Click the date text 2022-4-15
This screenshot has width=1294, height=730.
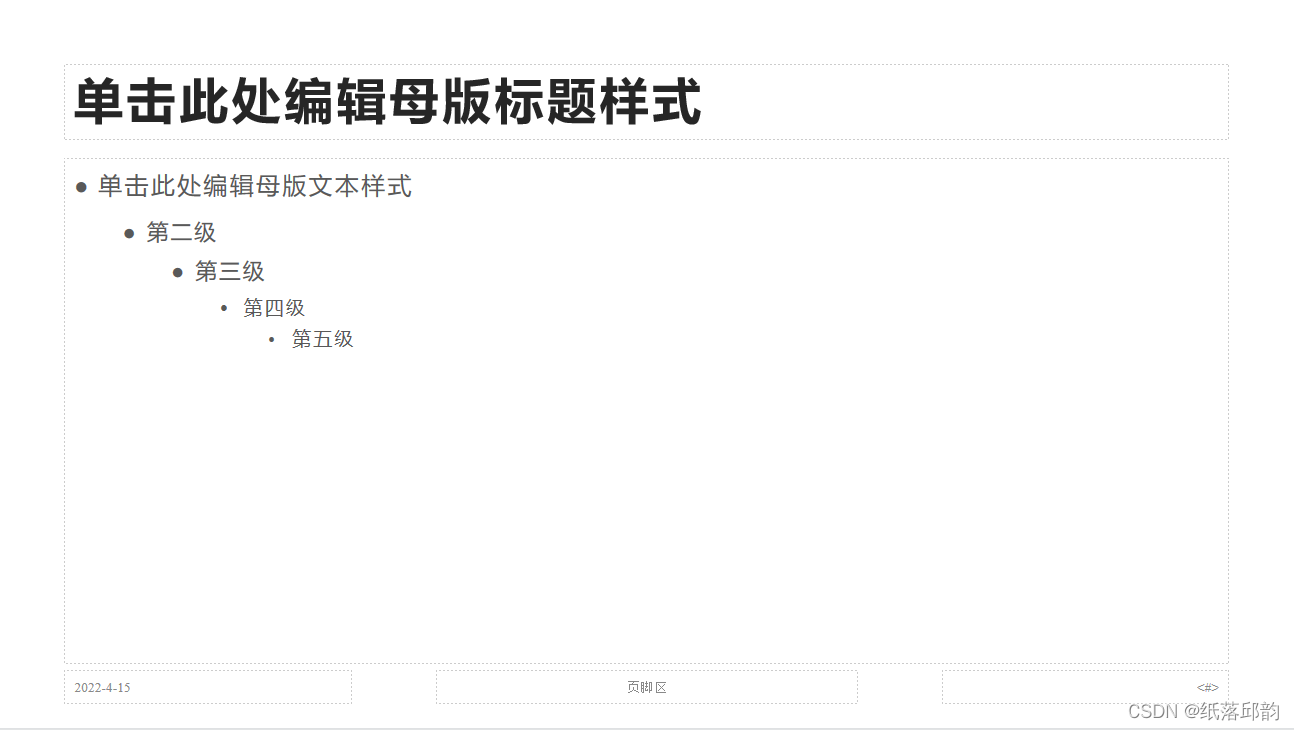coord(102,688)
